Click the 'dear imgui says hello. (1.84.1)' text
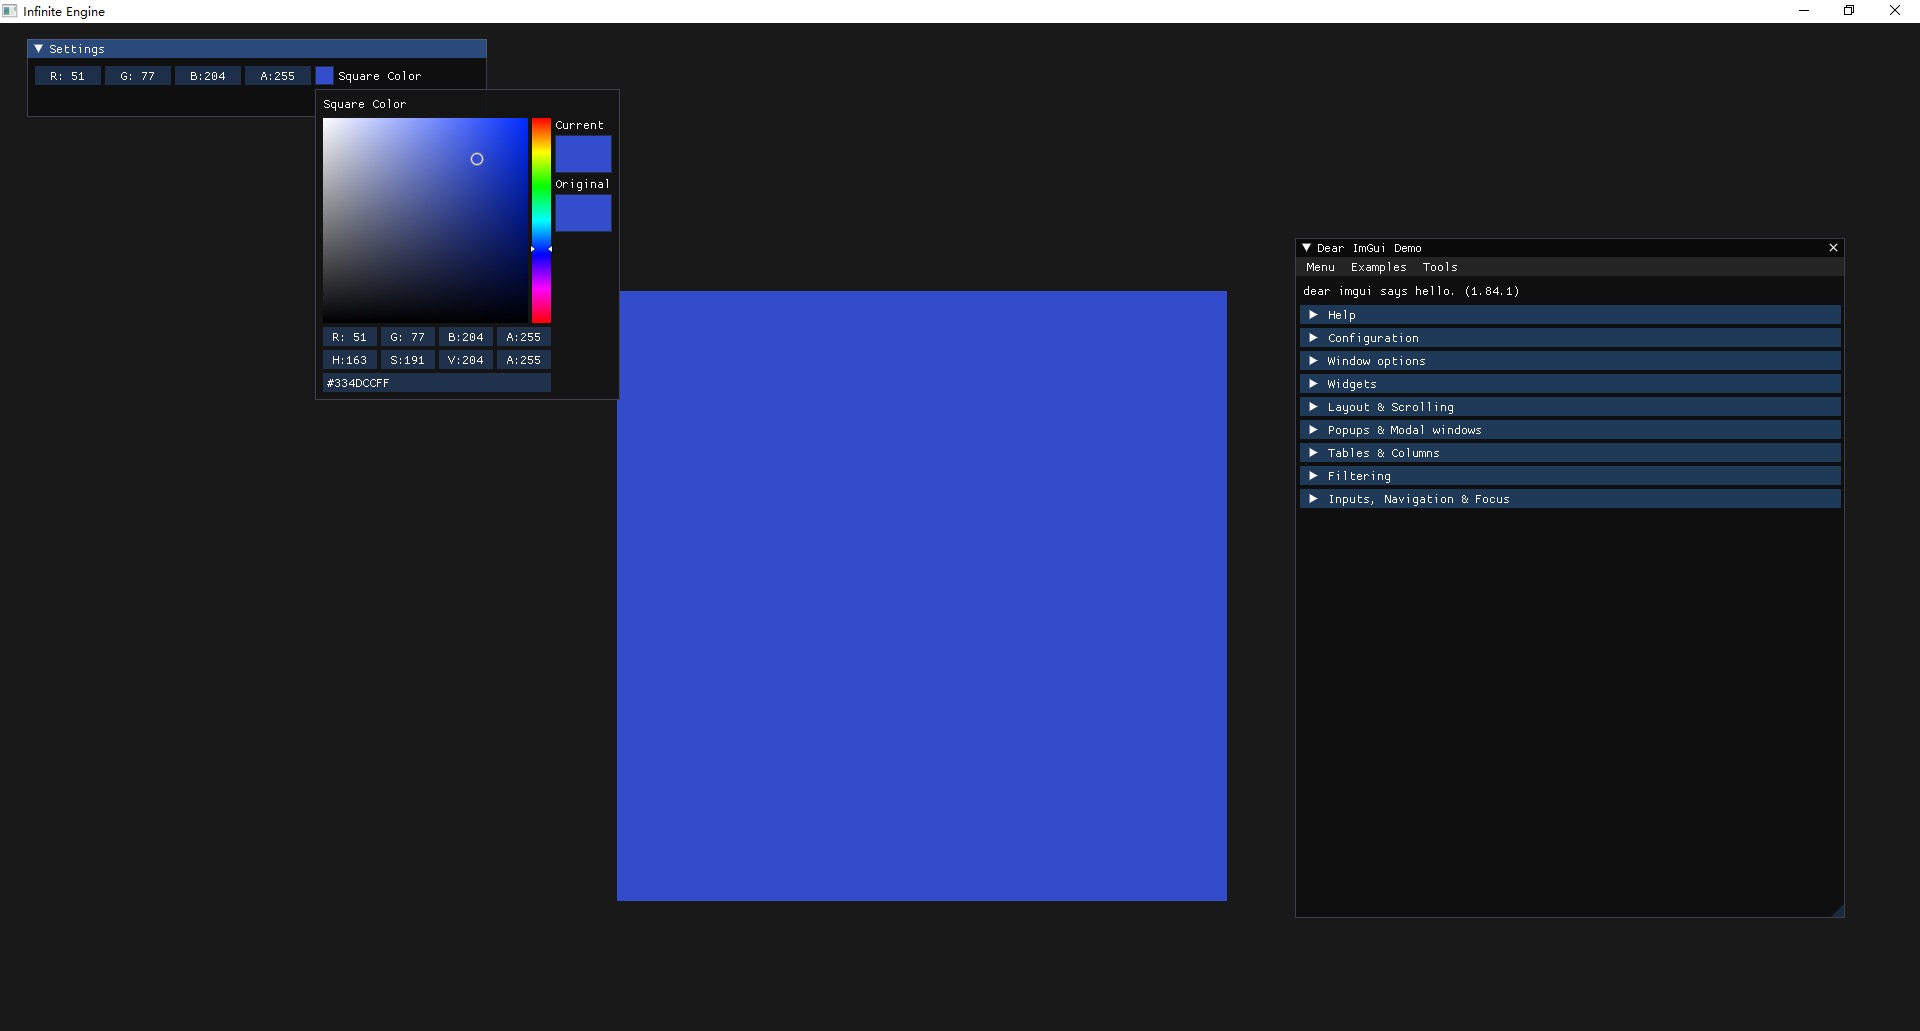Image resolution: width=1920 pixels, height=1031 pixels. point(1411,291)
